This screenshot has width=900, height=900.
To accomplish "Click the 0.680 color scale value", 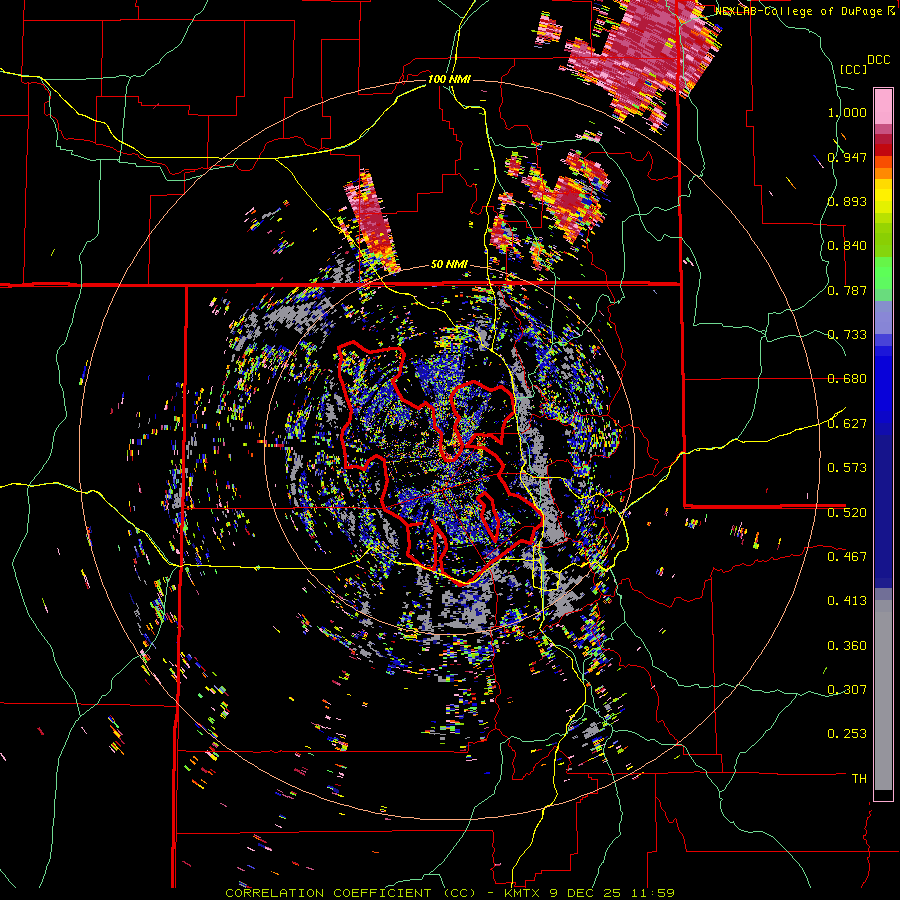I will [x=847, y=379].
